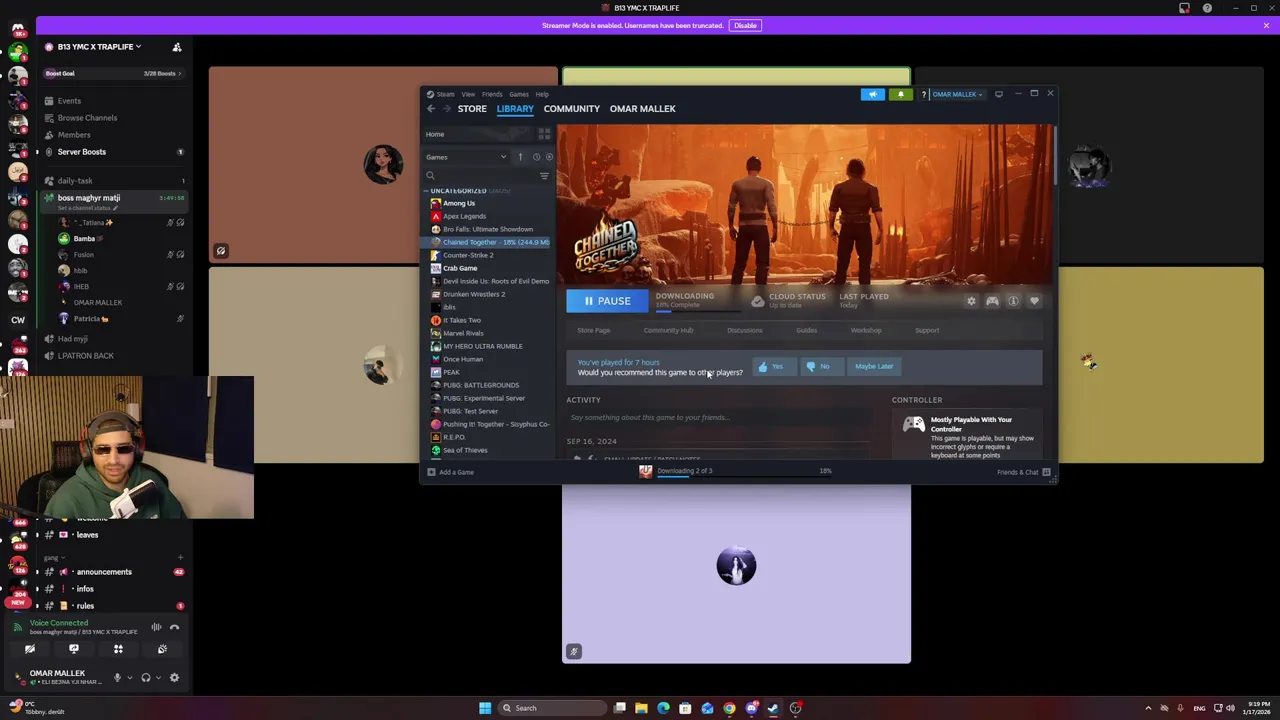1280x720 pixels.
Task: Mute Discord microphone
Action: pyautogui.click(x=117, y=677)
